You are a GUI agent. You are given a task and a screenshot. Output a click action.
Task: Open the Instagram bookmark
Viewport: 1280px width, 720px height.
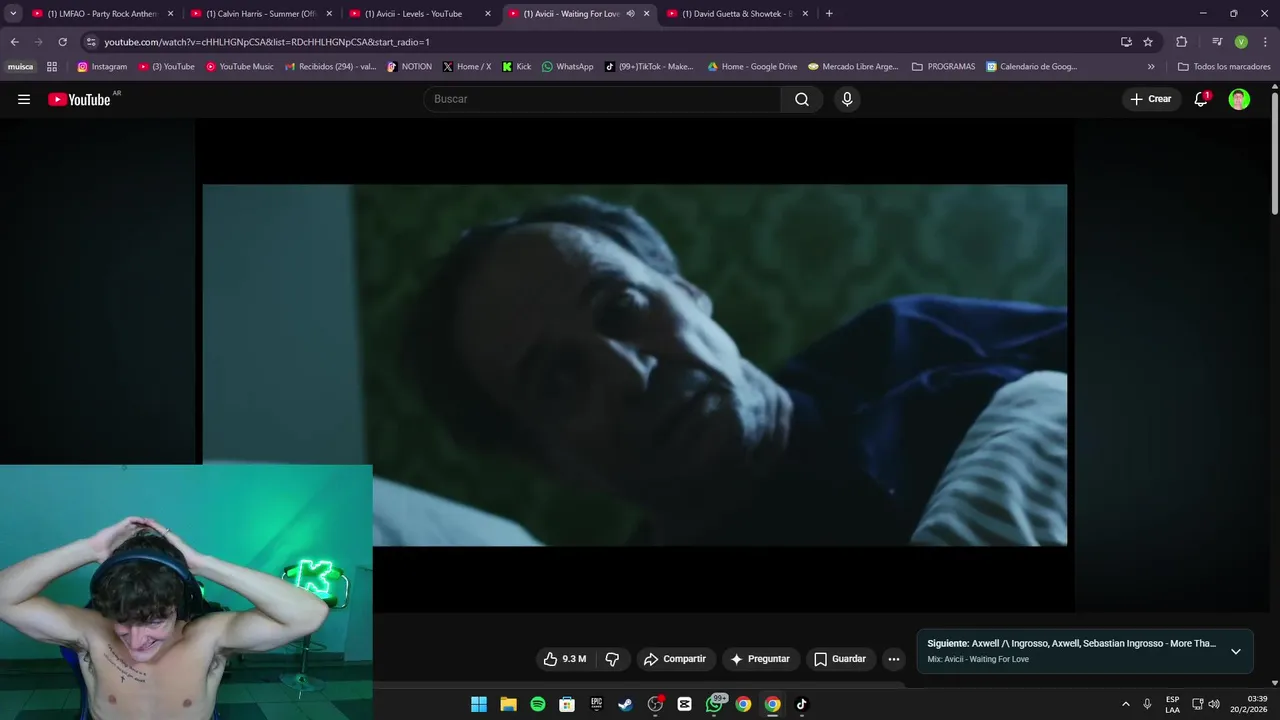point(102,67)
